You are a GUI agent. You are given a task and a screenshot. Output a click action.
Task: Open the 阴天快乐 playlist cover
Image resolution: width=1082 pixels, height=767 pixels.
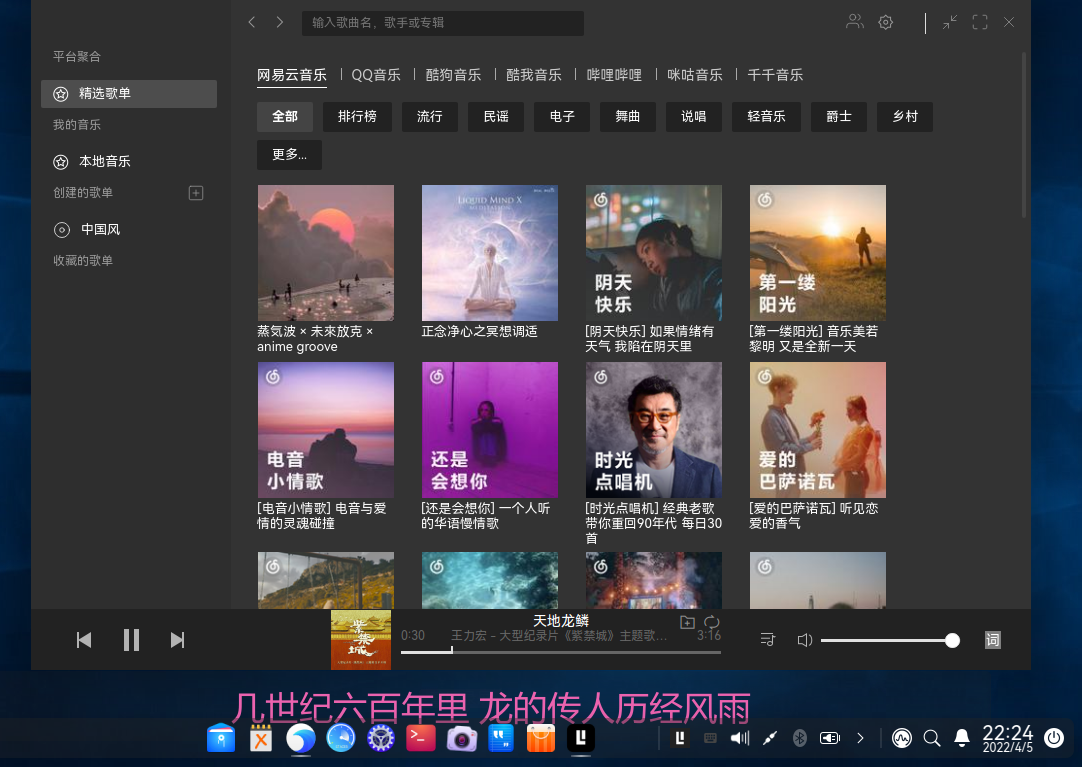[x=653, y=252]
